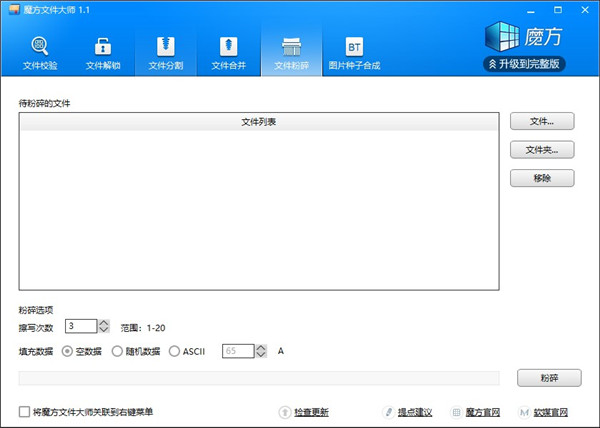The width and height of the screenshot is (600, 428).
Task: Open the 文件解锁 file unlock tool
Action: point(103,53)
